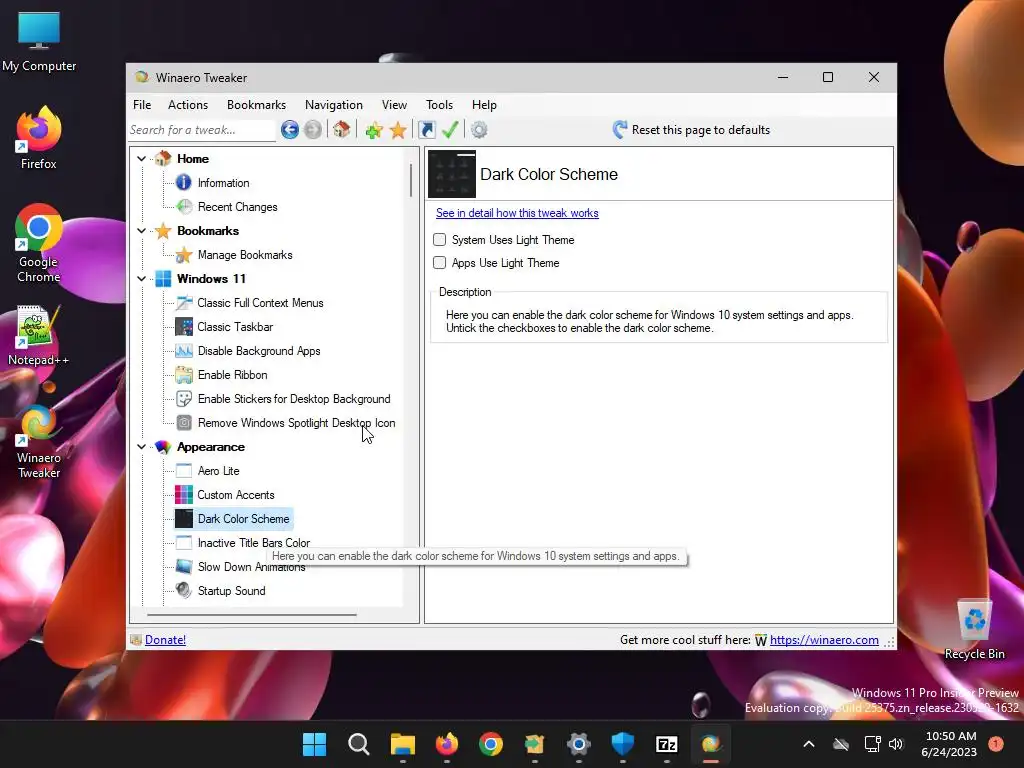1024x768 pixels.
Task: Add this tweak to bookmarks (star plus icon)
Action: (374, 130)
